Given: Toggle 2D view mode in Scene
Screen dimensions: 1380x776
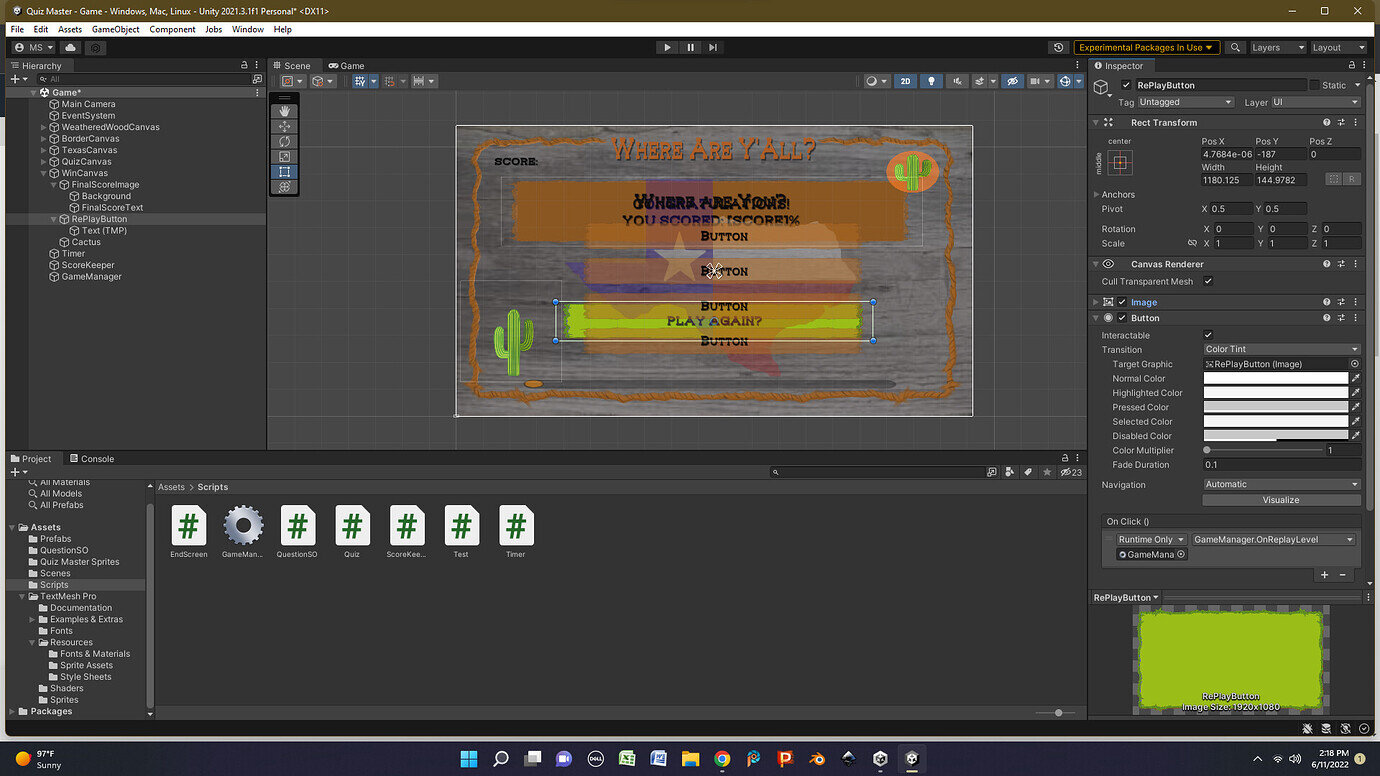Looking at the screenshot, I should pos(905,81).
